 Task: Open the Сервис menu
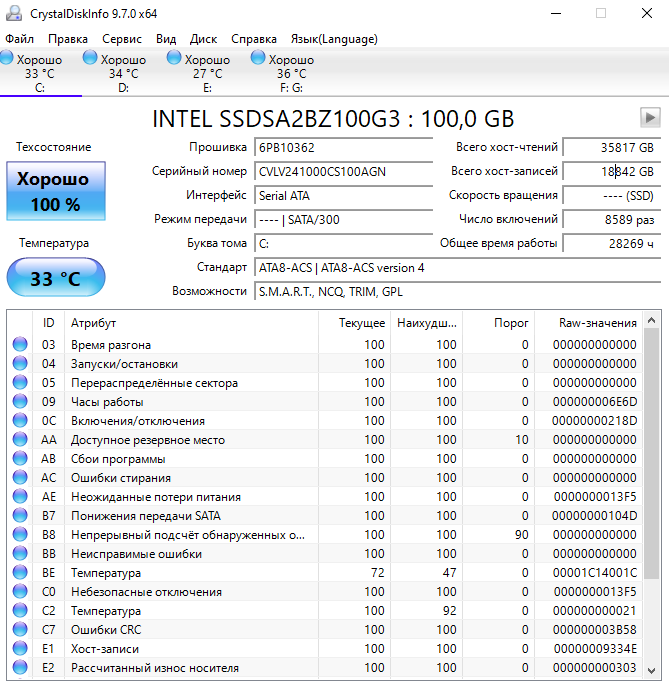tap(121, 39)
